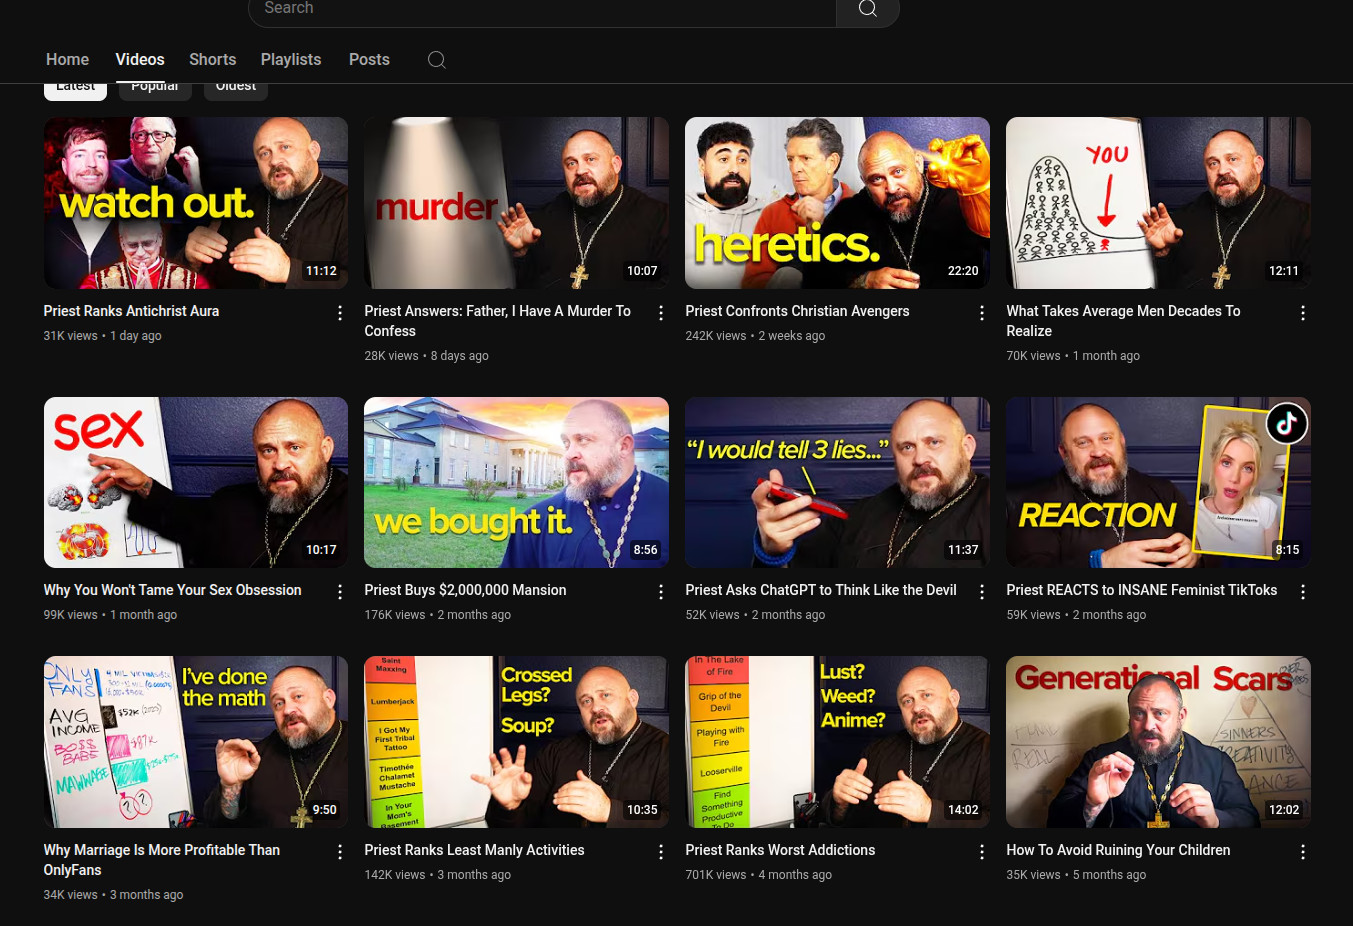Open 'How To Avoid Ruining Your Children' title

point(1118,850)
